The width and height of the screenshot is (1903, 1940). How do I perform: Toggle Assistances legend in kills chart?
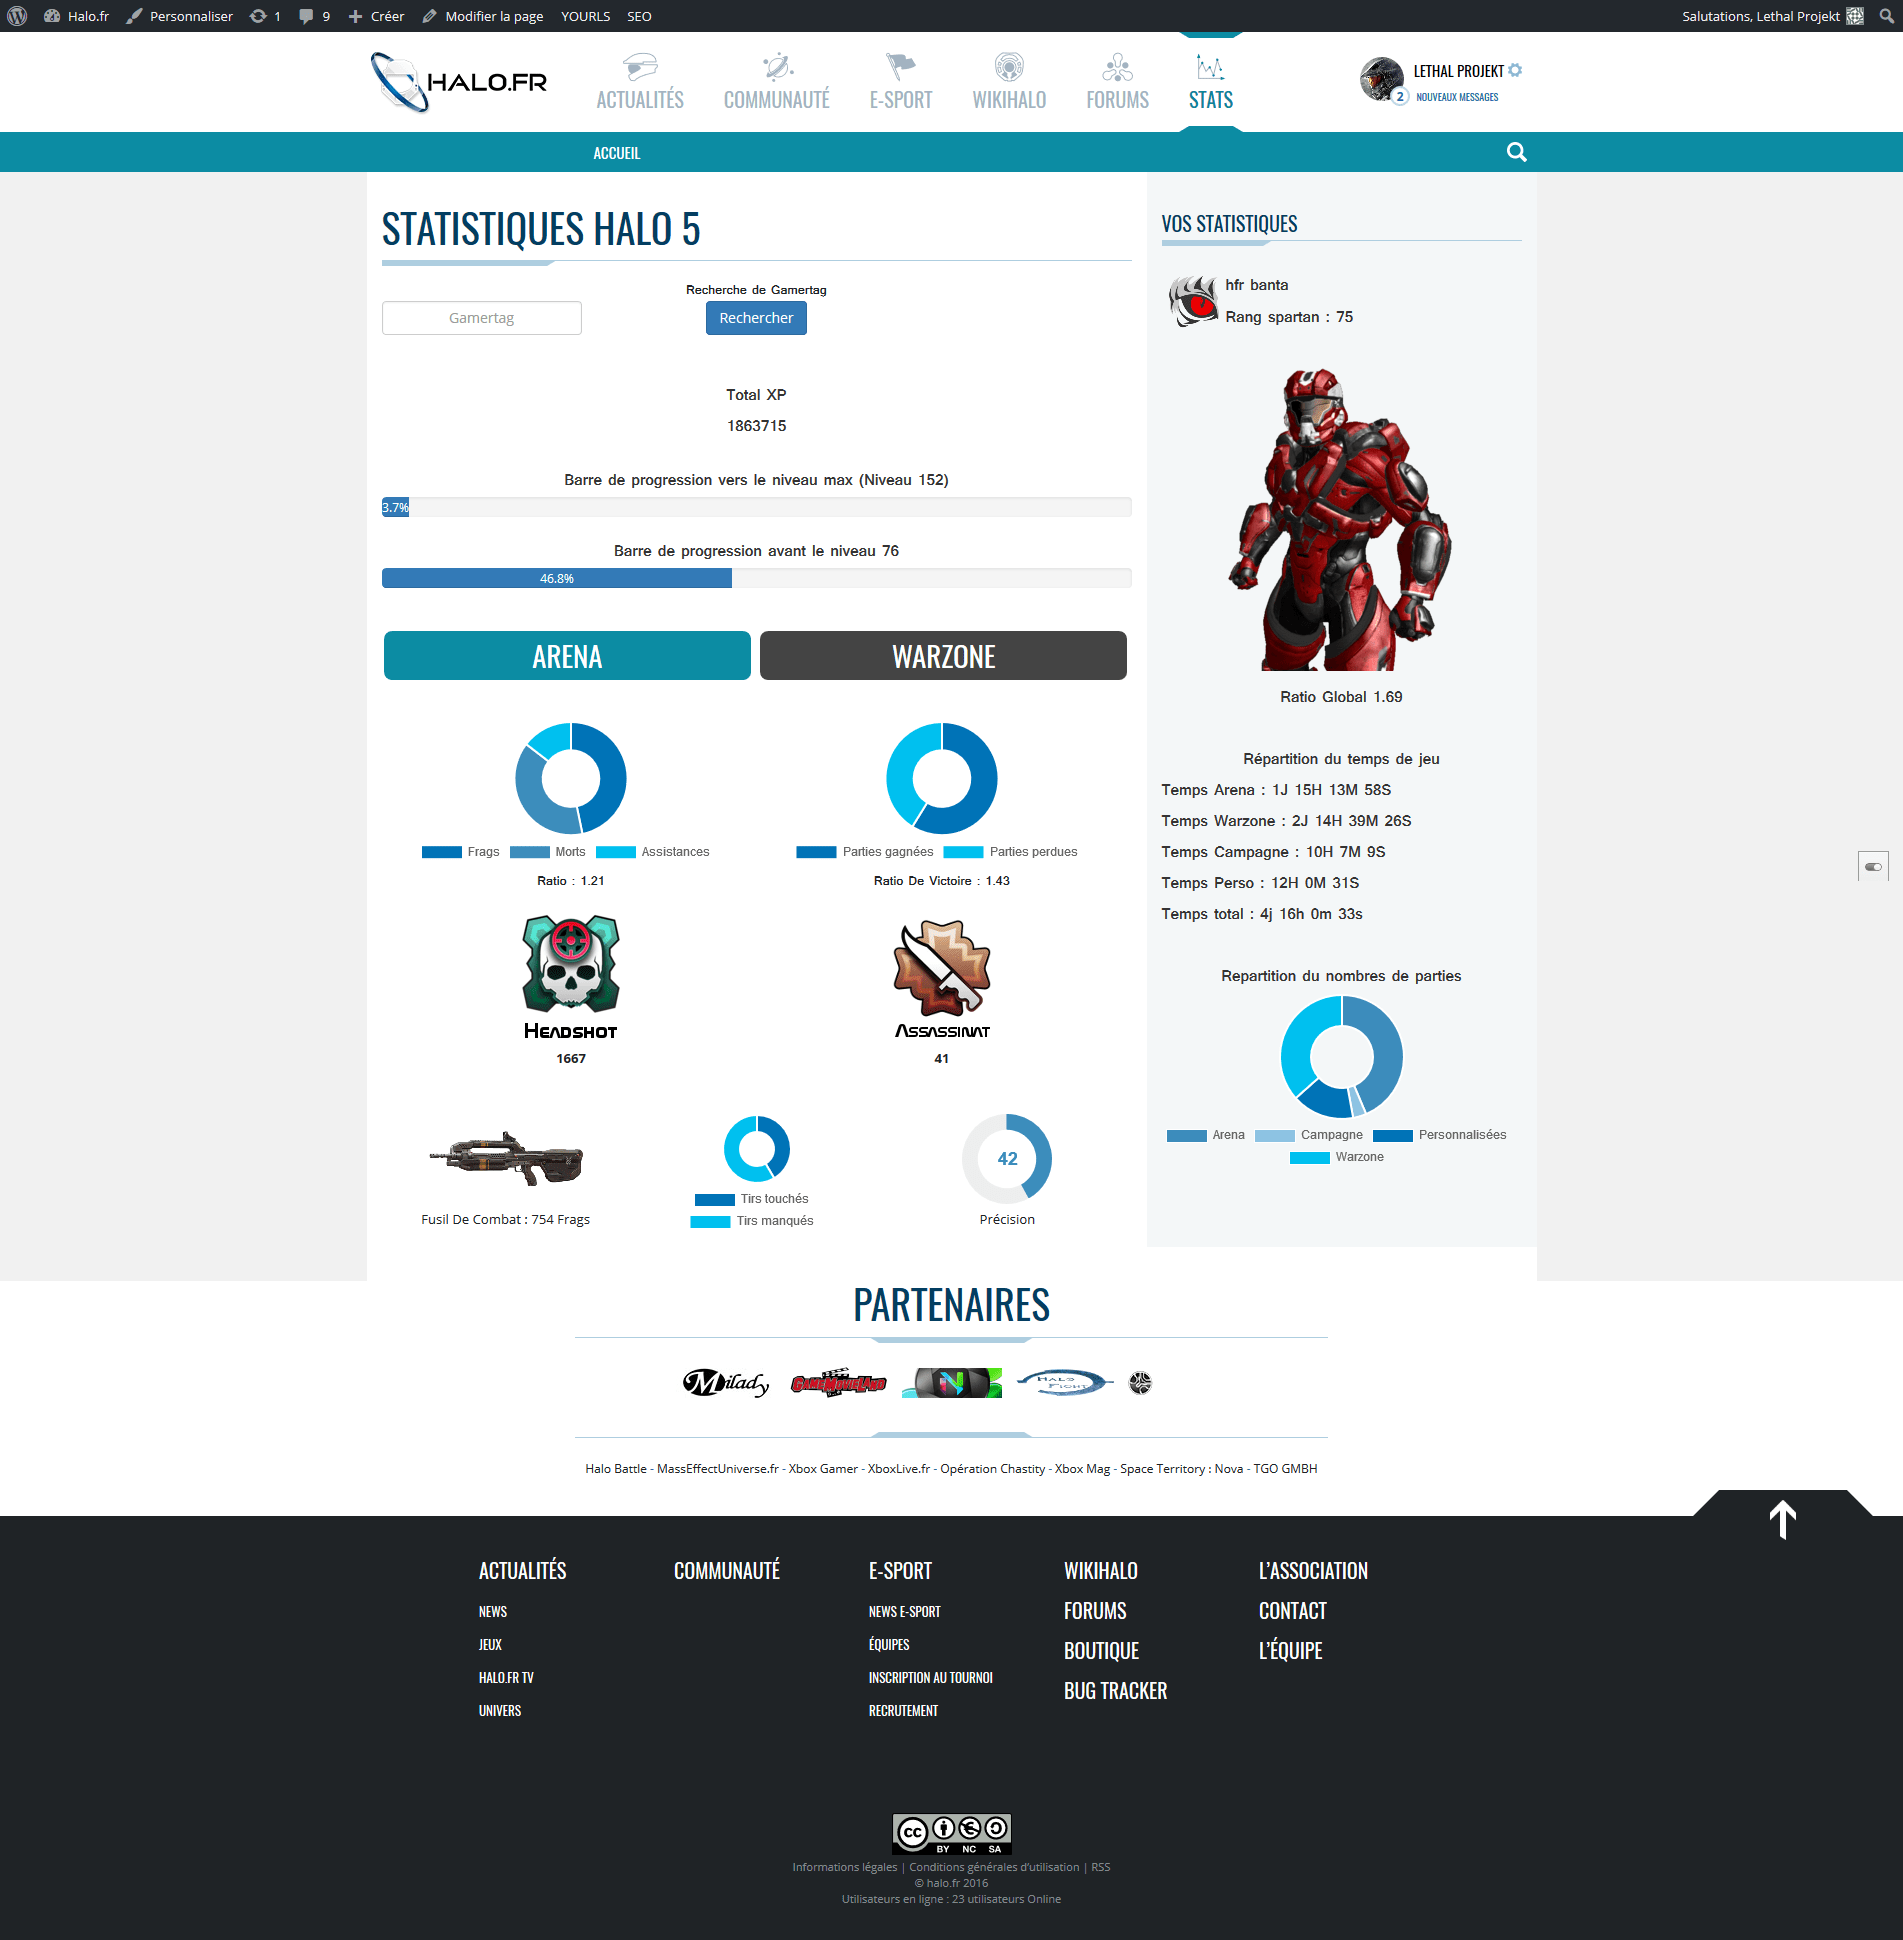point(653,852)
